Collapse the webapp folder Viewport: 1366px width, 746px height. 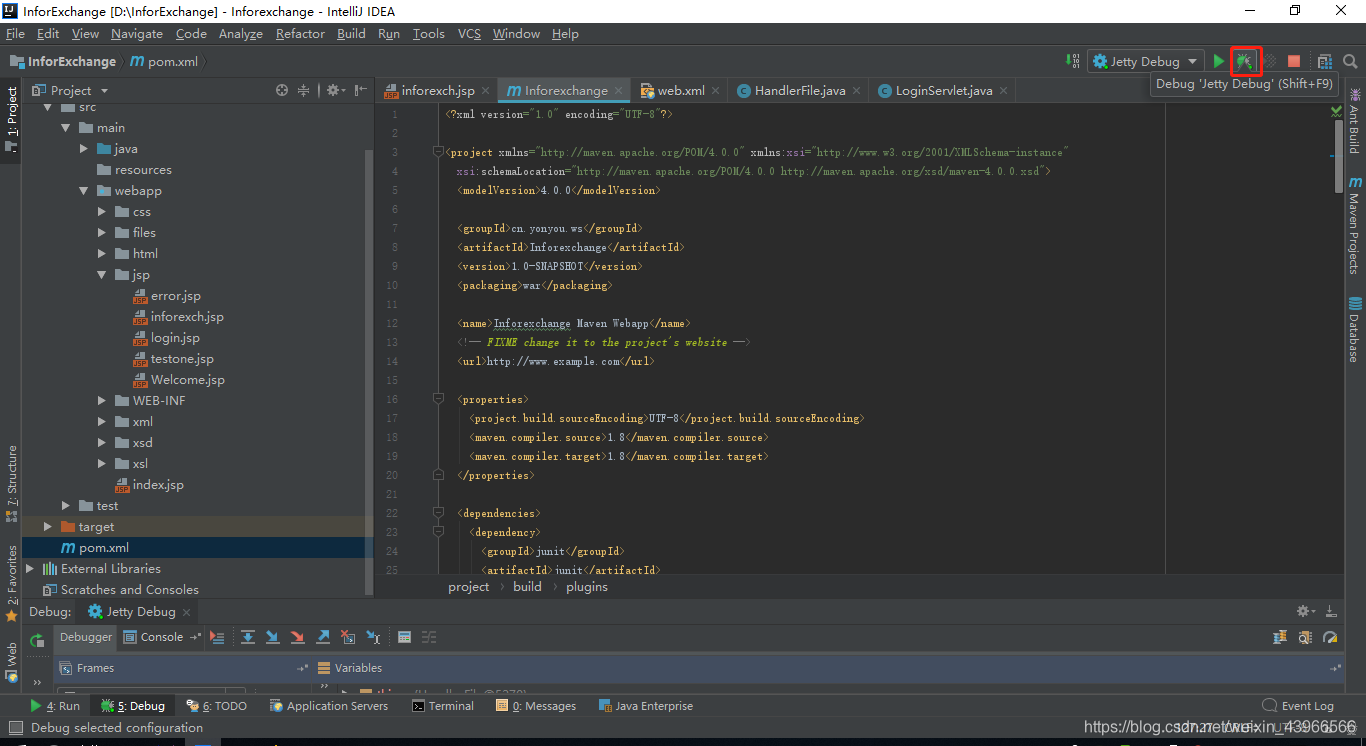click(x=84, y=191)
